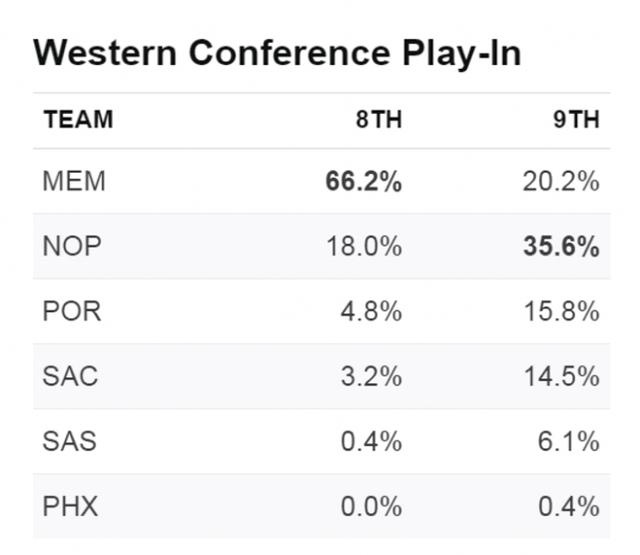640x555 pixels.
Task: Click MEM's 20.2% ninth-place value
Action: 561,181
